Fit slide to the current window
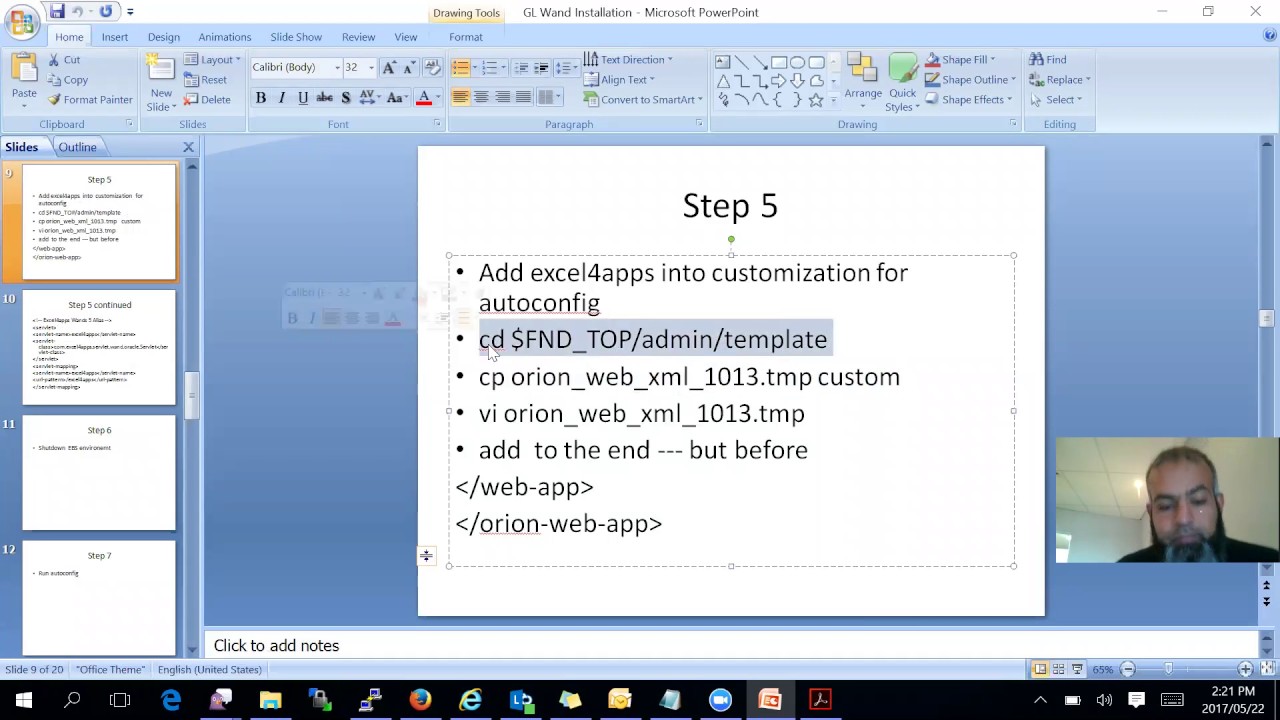 (x=1267, y=669)
